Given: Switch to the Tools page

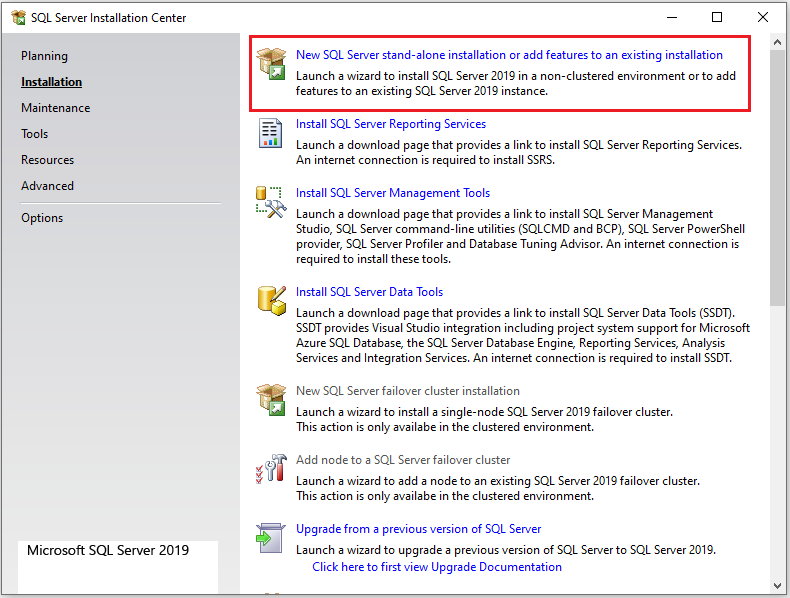Looking at the screenshot, I should coord(35,134).
